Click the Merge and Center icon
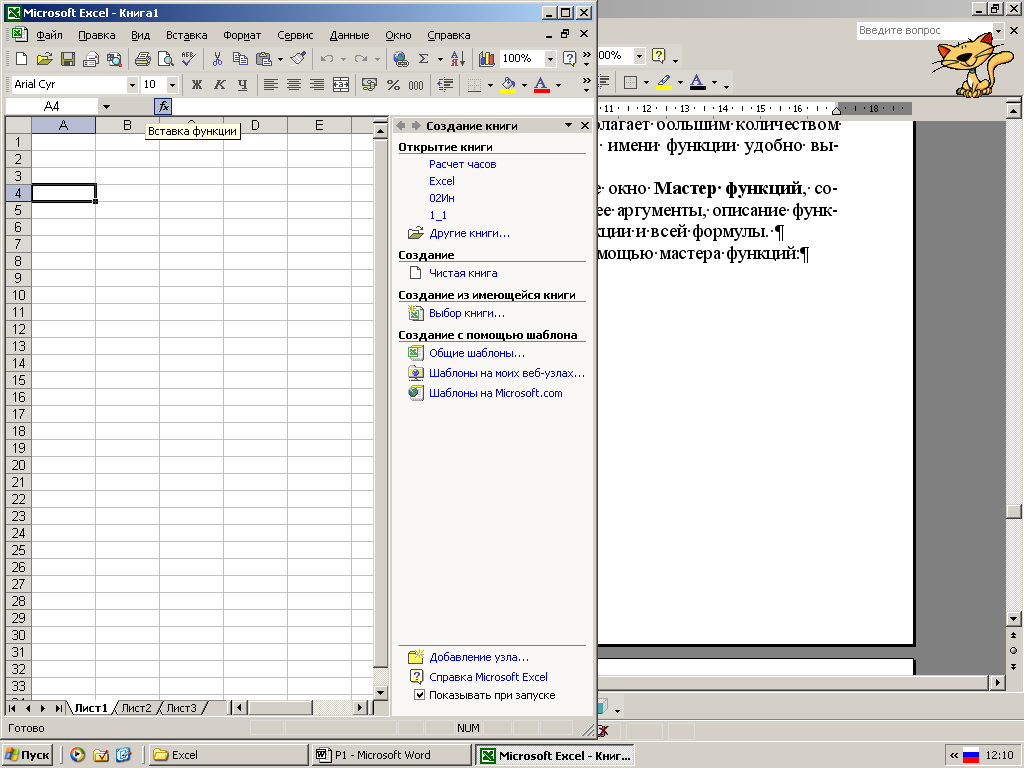The height and width of the screenshot is (768, 1024). pos(340,84)
